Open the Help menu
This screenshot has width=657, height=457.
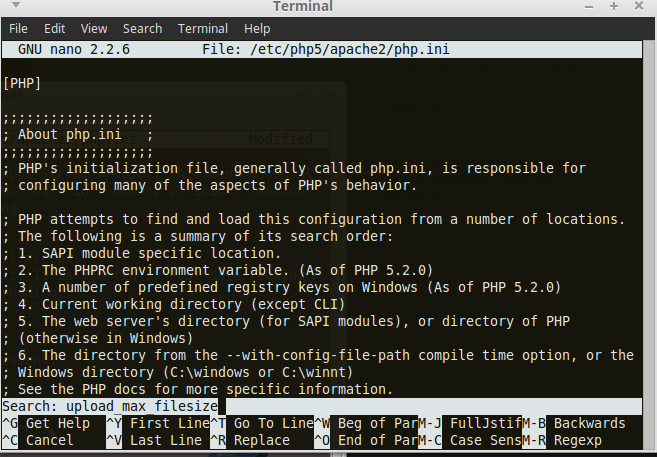pyautogui.click(x=257, y=28)
